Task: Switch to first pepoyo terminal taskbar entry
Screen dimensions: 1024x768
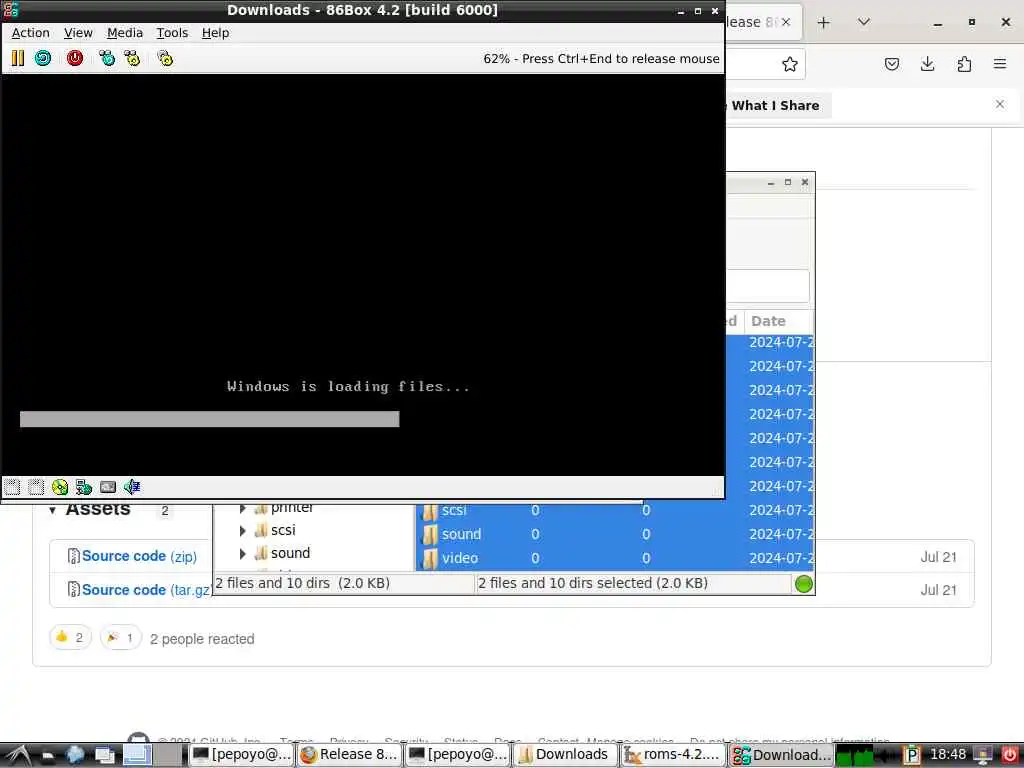Action: [x=242, y=755]
